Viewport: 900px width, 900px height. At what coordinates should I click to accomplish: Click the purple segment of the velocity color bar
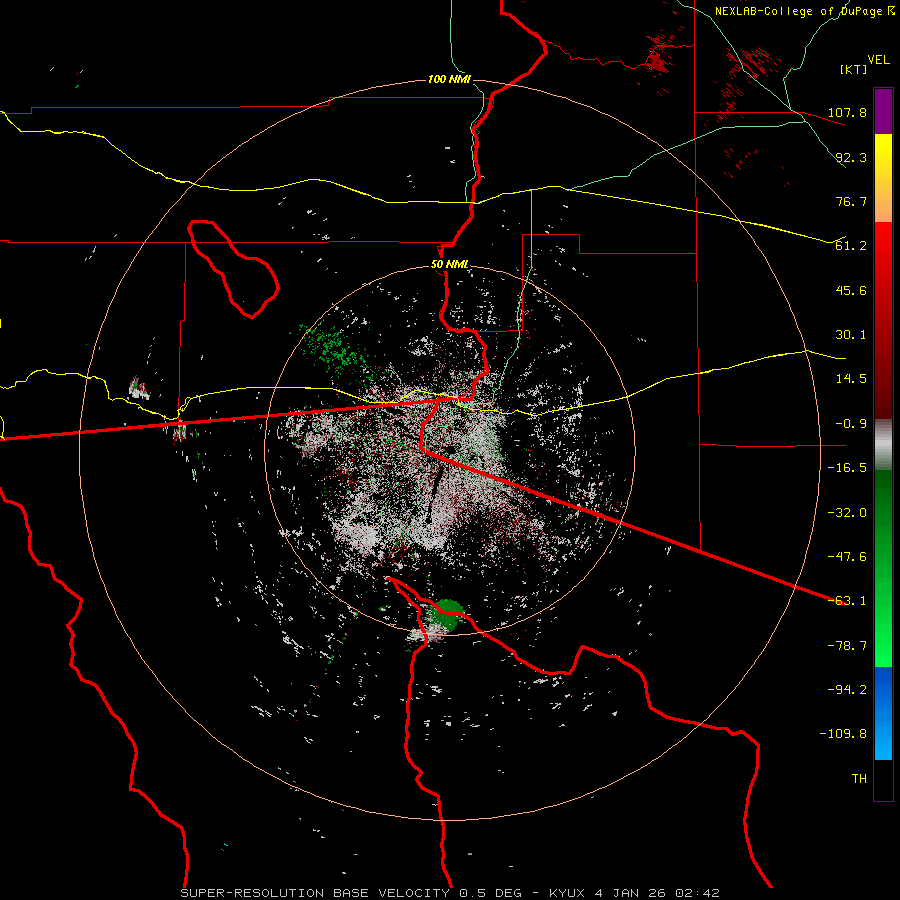(883, 111)
